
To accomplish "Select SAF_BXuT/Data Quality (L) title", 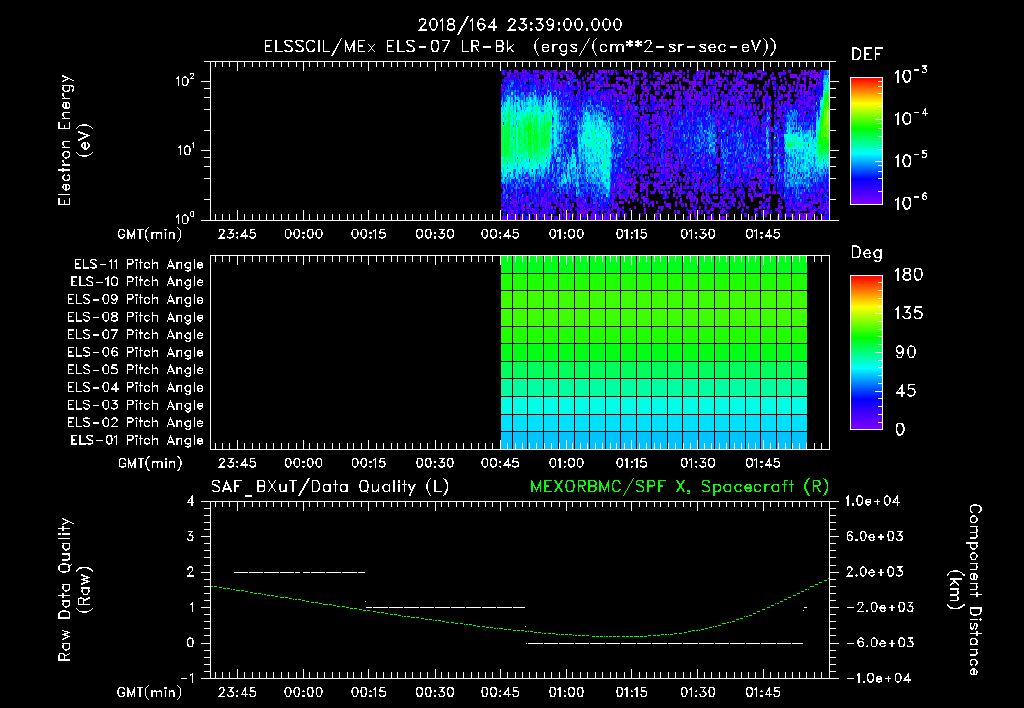I will click(330, 487).
